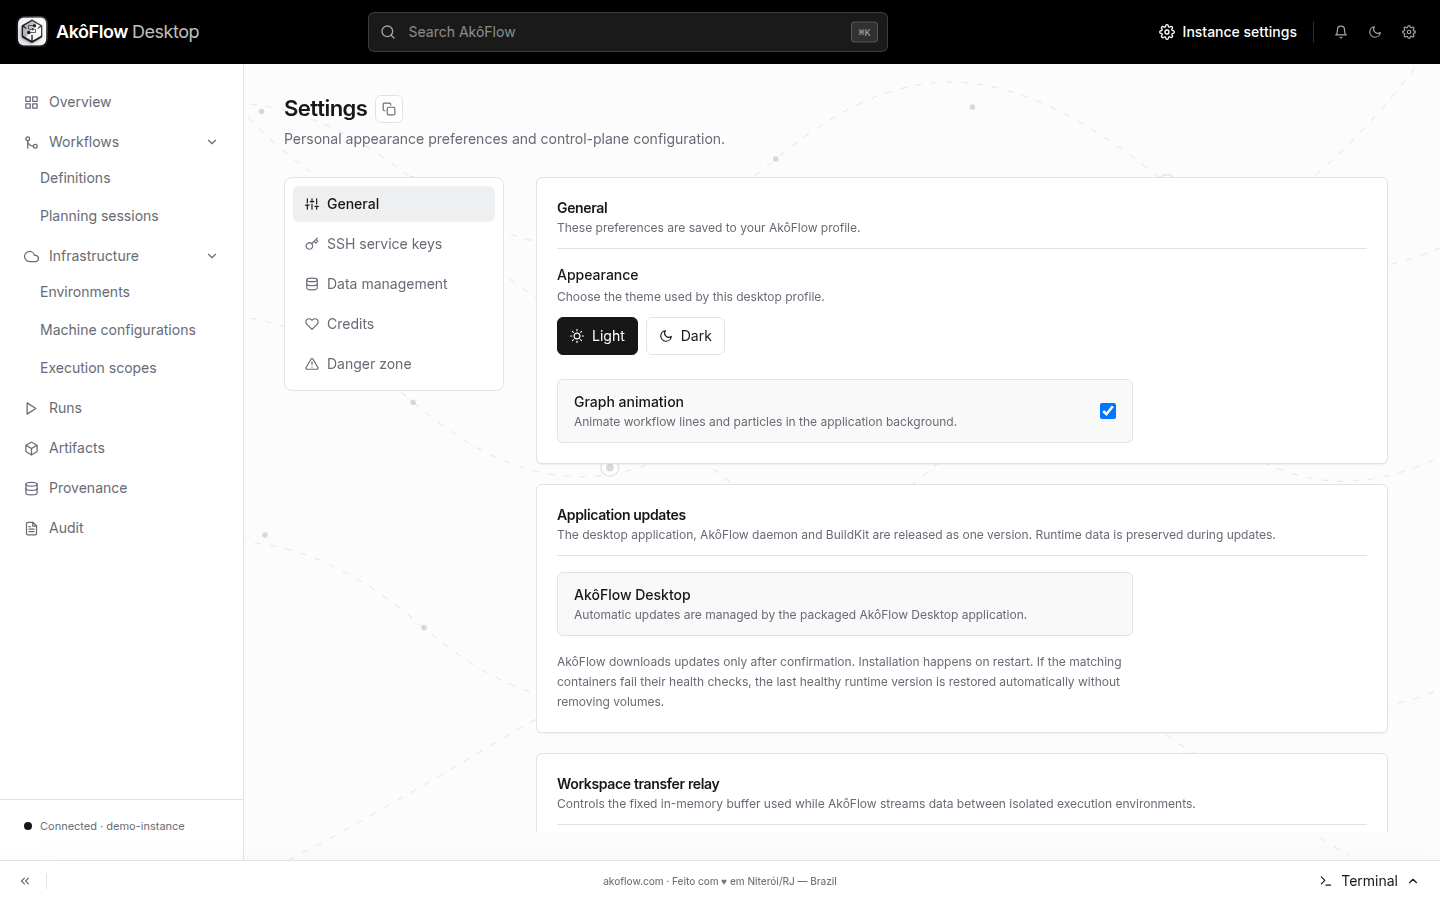Click the ⌘K shortcut badge in search
1440x900 pixels.
864,32
